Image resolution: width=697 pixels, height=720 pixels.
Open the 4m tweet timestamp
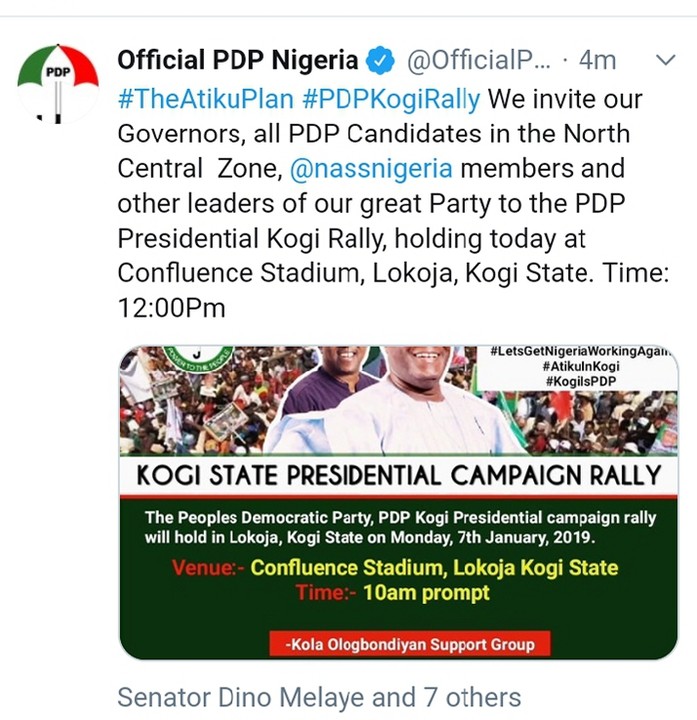(597, 61)
